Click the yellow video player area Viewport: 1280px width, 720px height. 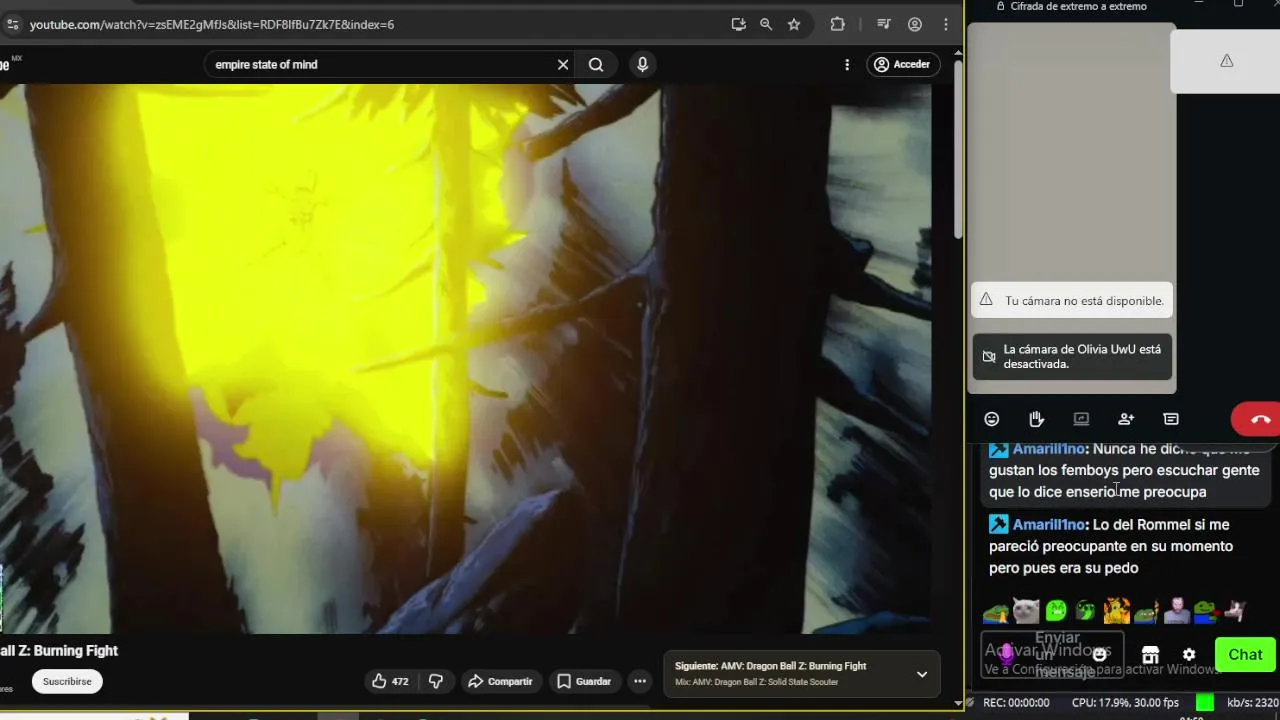pyautogui.click(x=465, y=358)
